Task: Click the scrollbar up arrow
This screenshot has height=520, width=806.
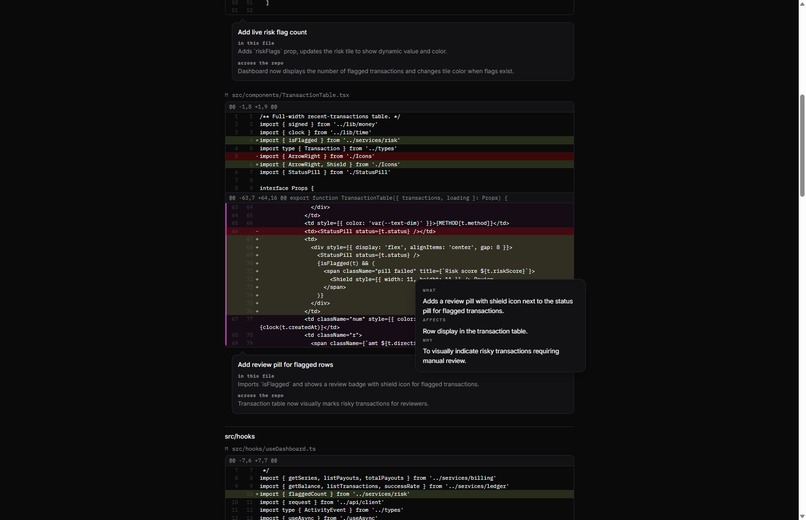Action: (802, 3)
